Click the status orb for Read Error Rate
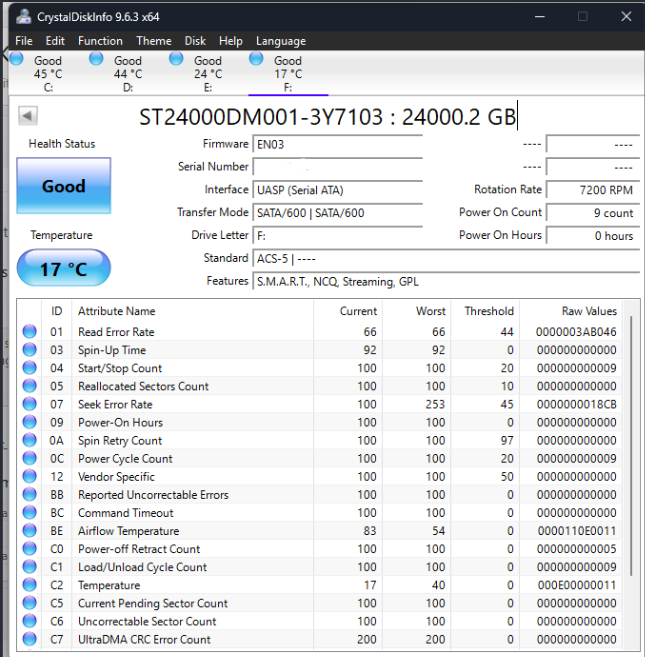 (x=29, y=331)
